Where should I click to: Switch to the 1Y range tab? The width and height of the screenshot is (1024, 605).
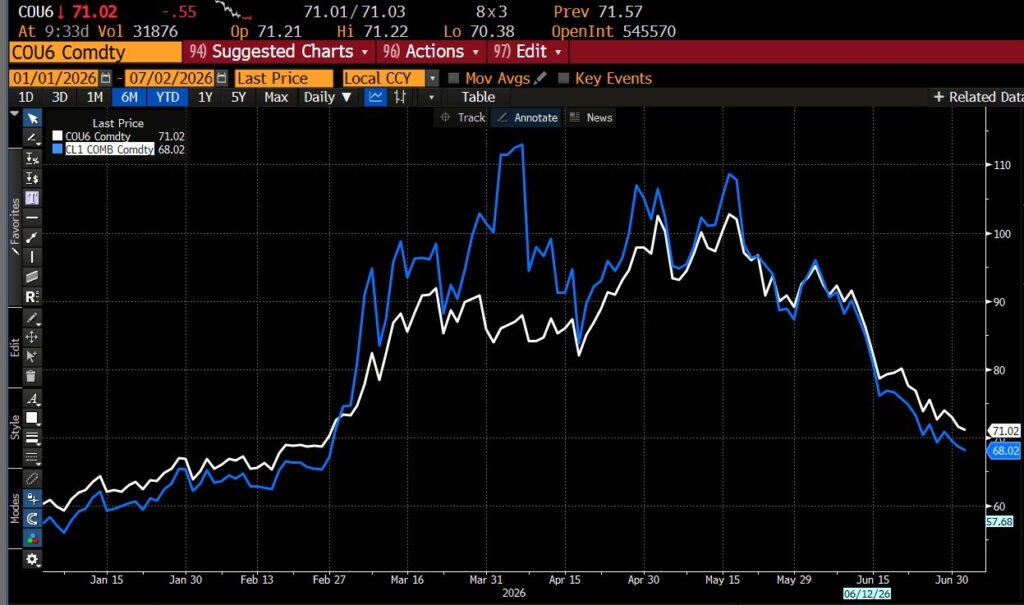pyautogui.click(x=205, y=97)
